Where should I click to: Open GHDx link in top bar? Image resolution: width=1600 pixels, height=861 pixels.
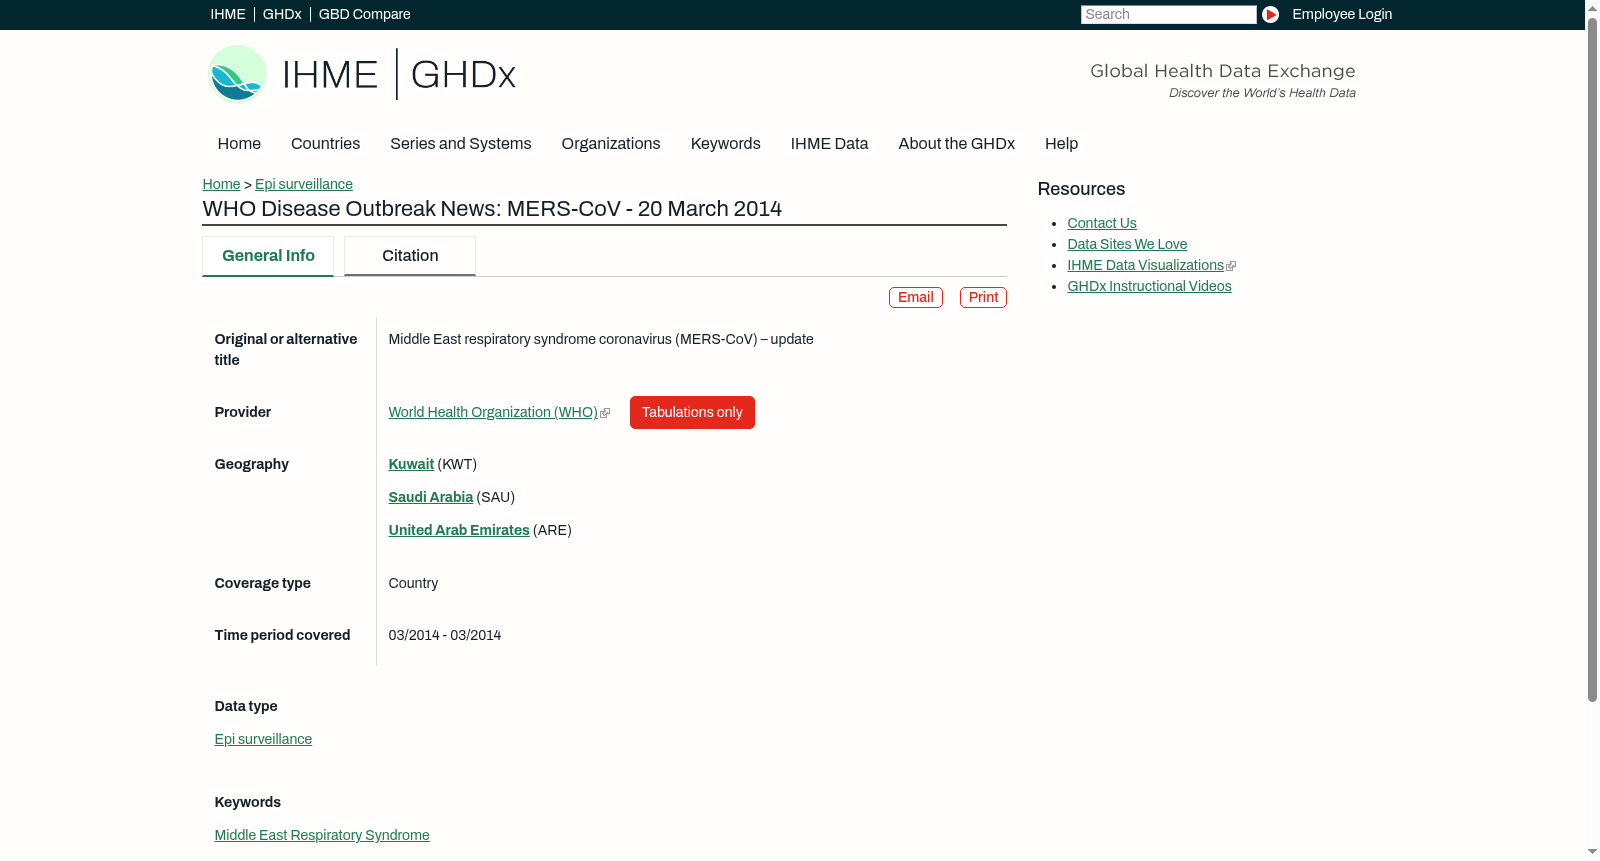(282, 14)
